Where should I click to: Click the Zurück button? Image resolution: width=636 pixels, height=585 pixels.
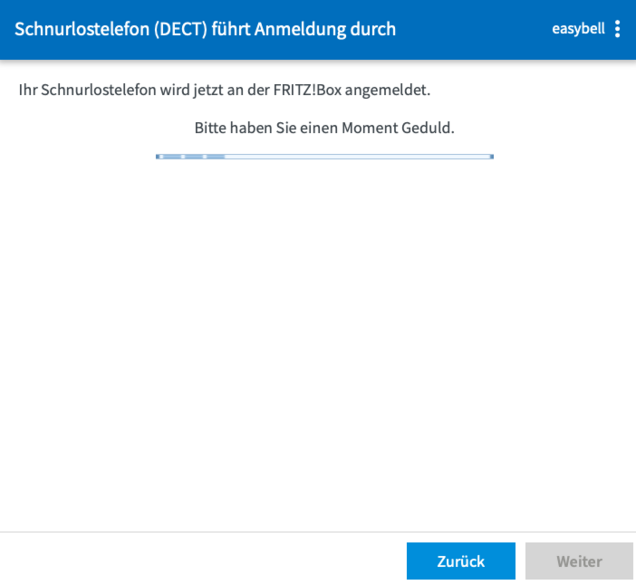pos(460,561)
